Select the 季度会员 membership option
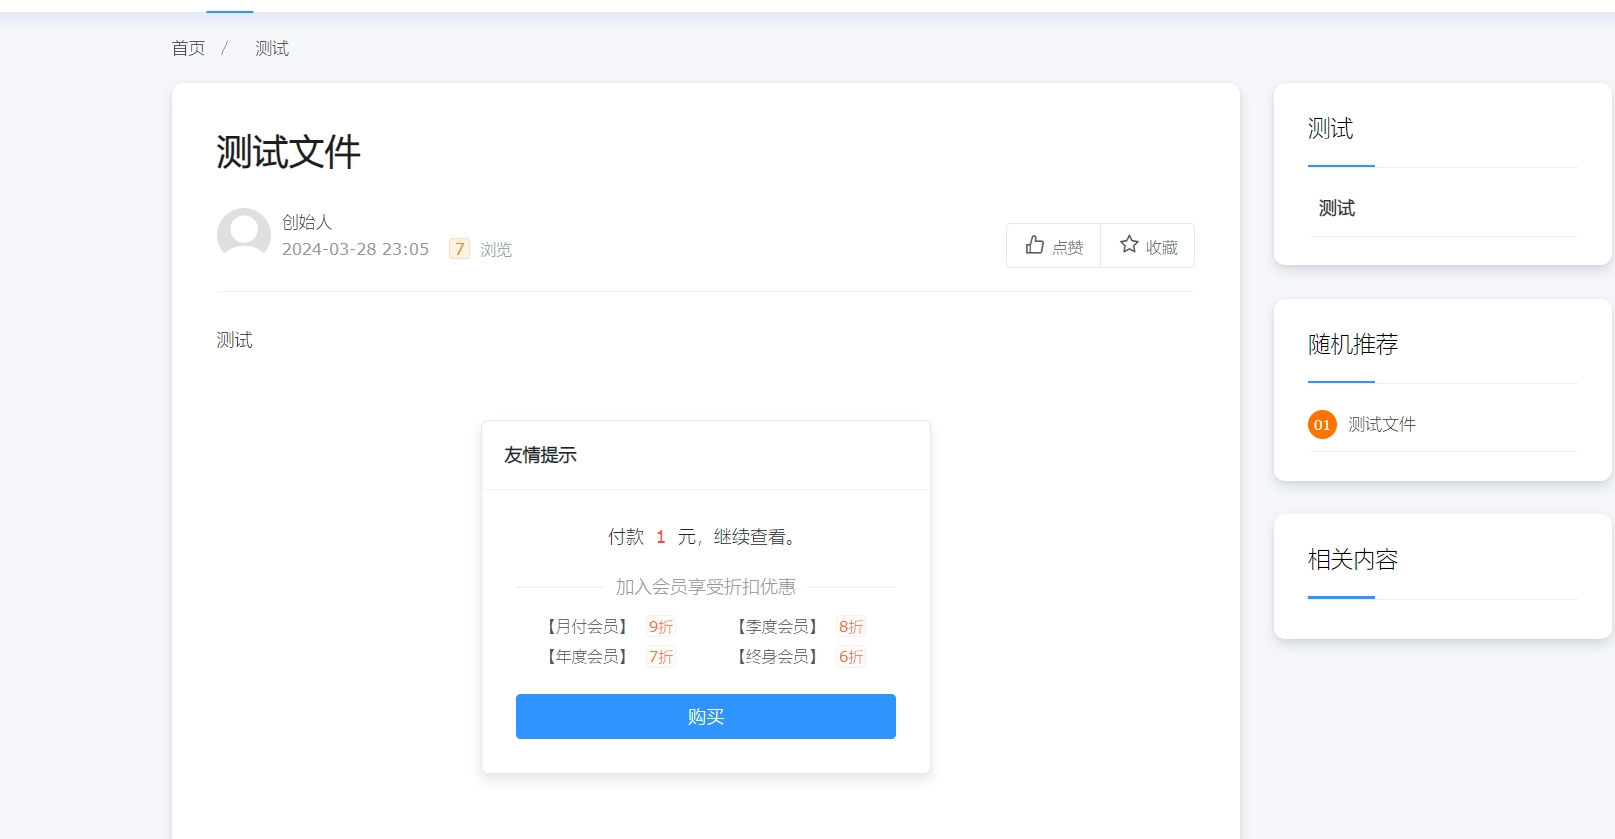1615x839 pixels. [777, 627]
